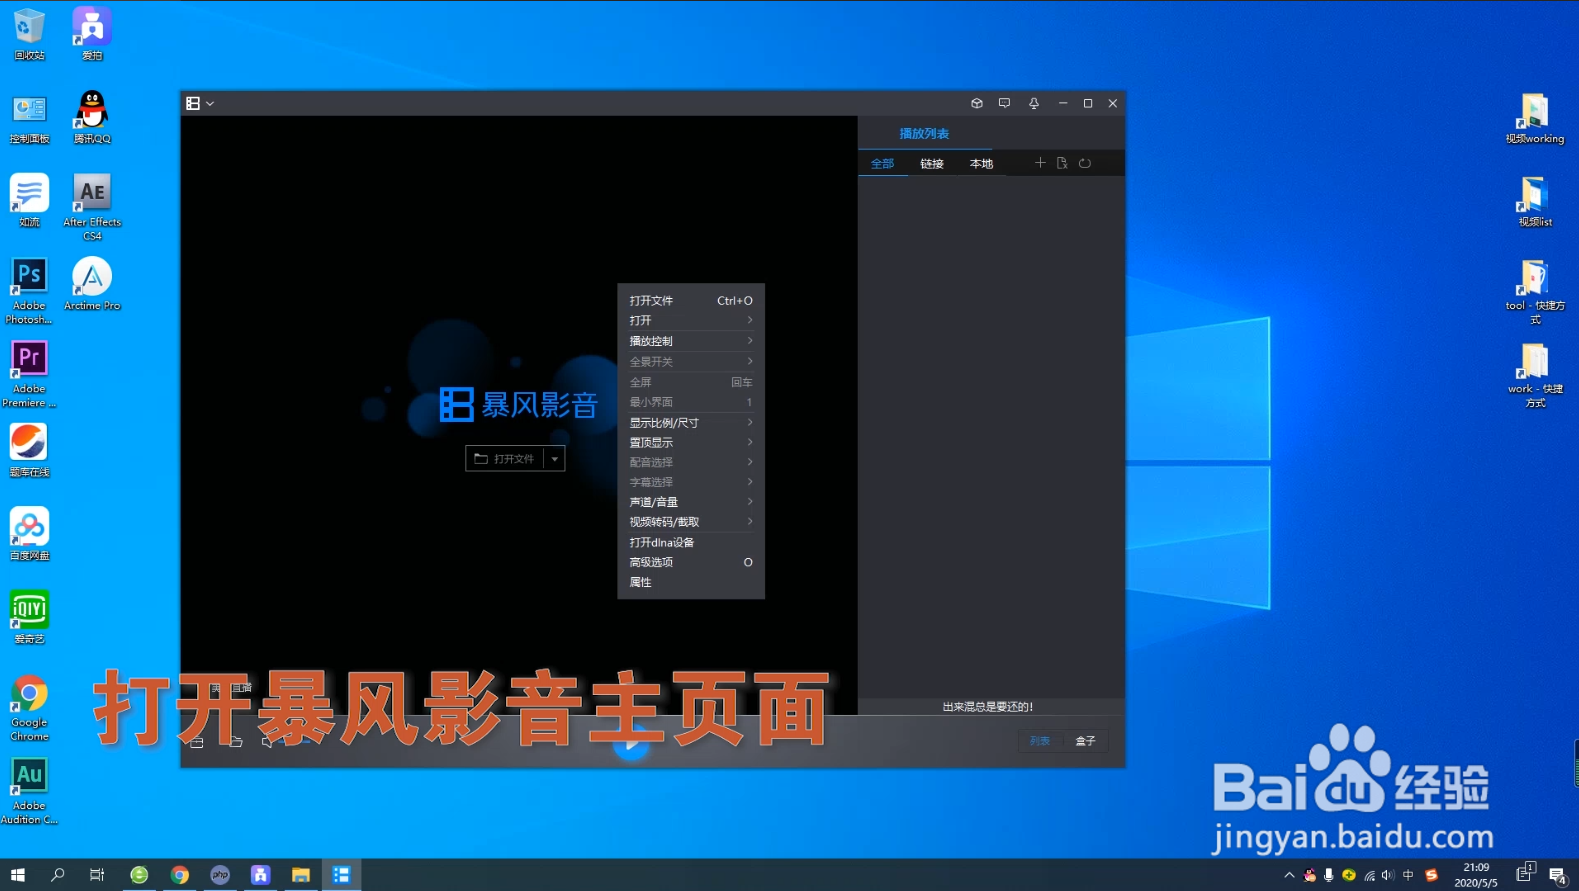Open the 爱拍 desktop icon
Viewport: 1579px width, 891px height.
(x=92, y=34)
